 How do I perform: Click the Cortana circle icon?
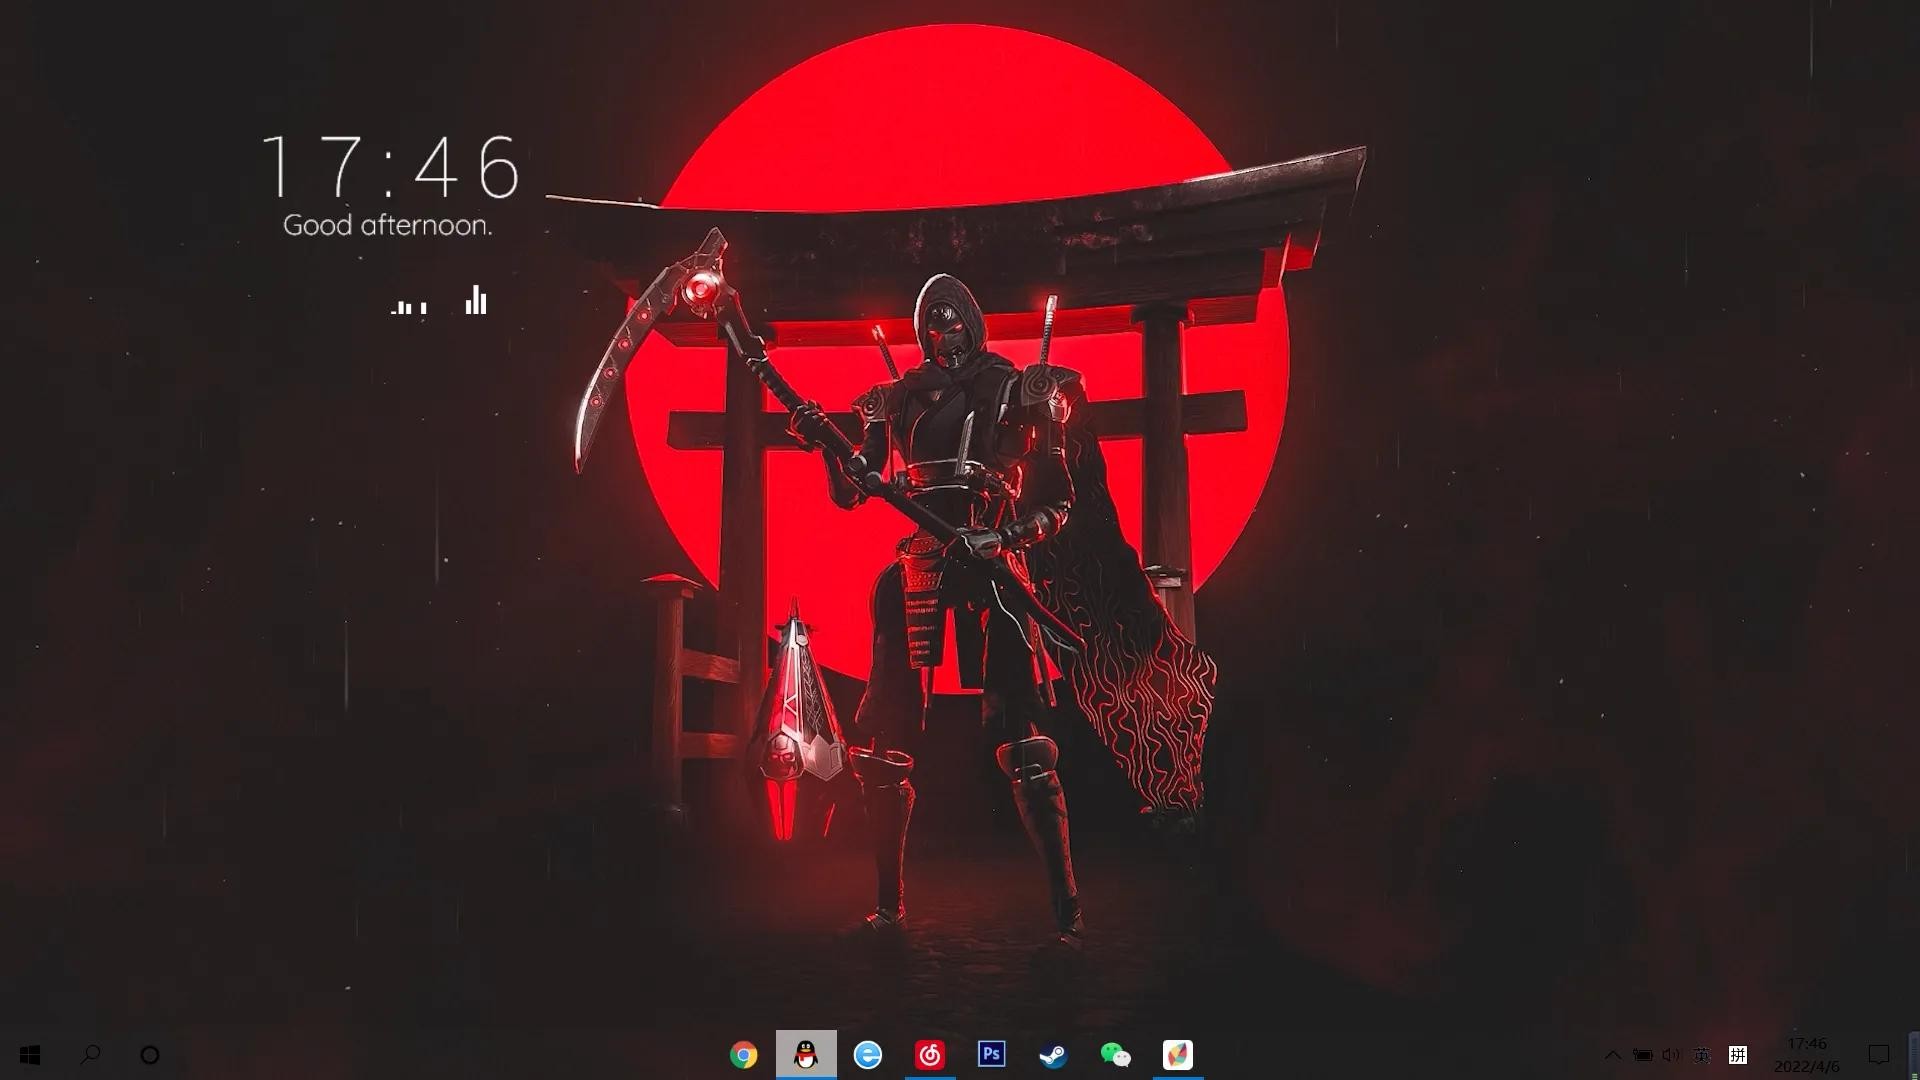150,1055
